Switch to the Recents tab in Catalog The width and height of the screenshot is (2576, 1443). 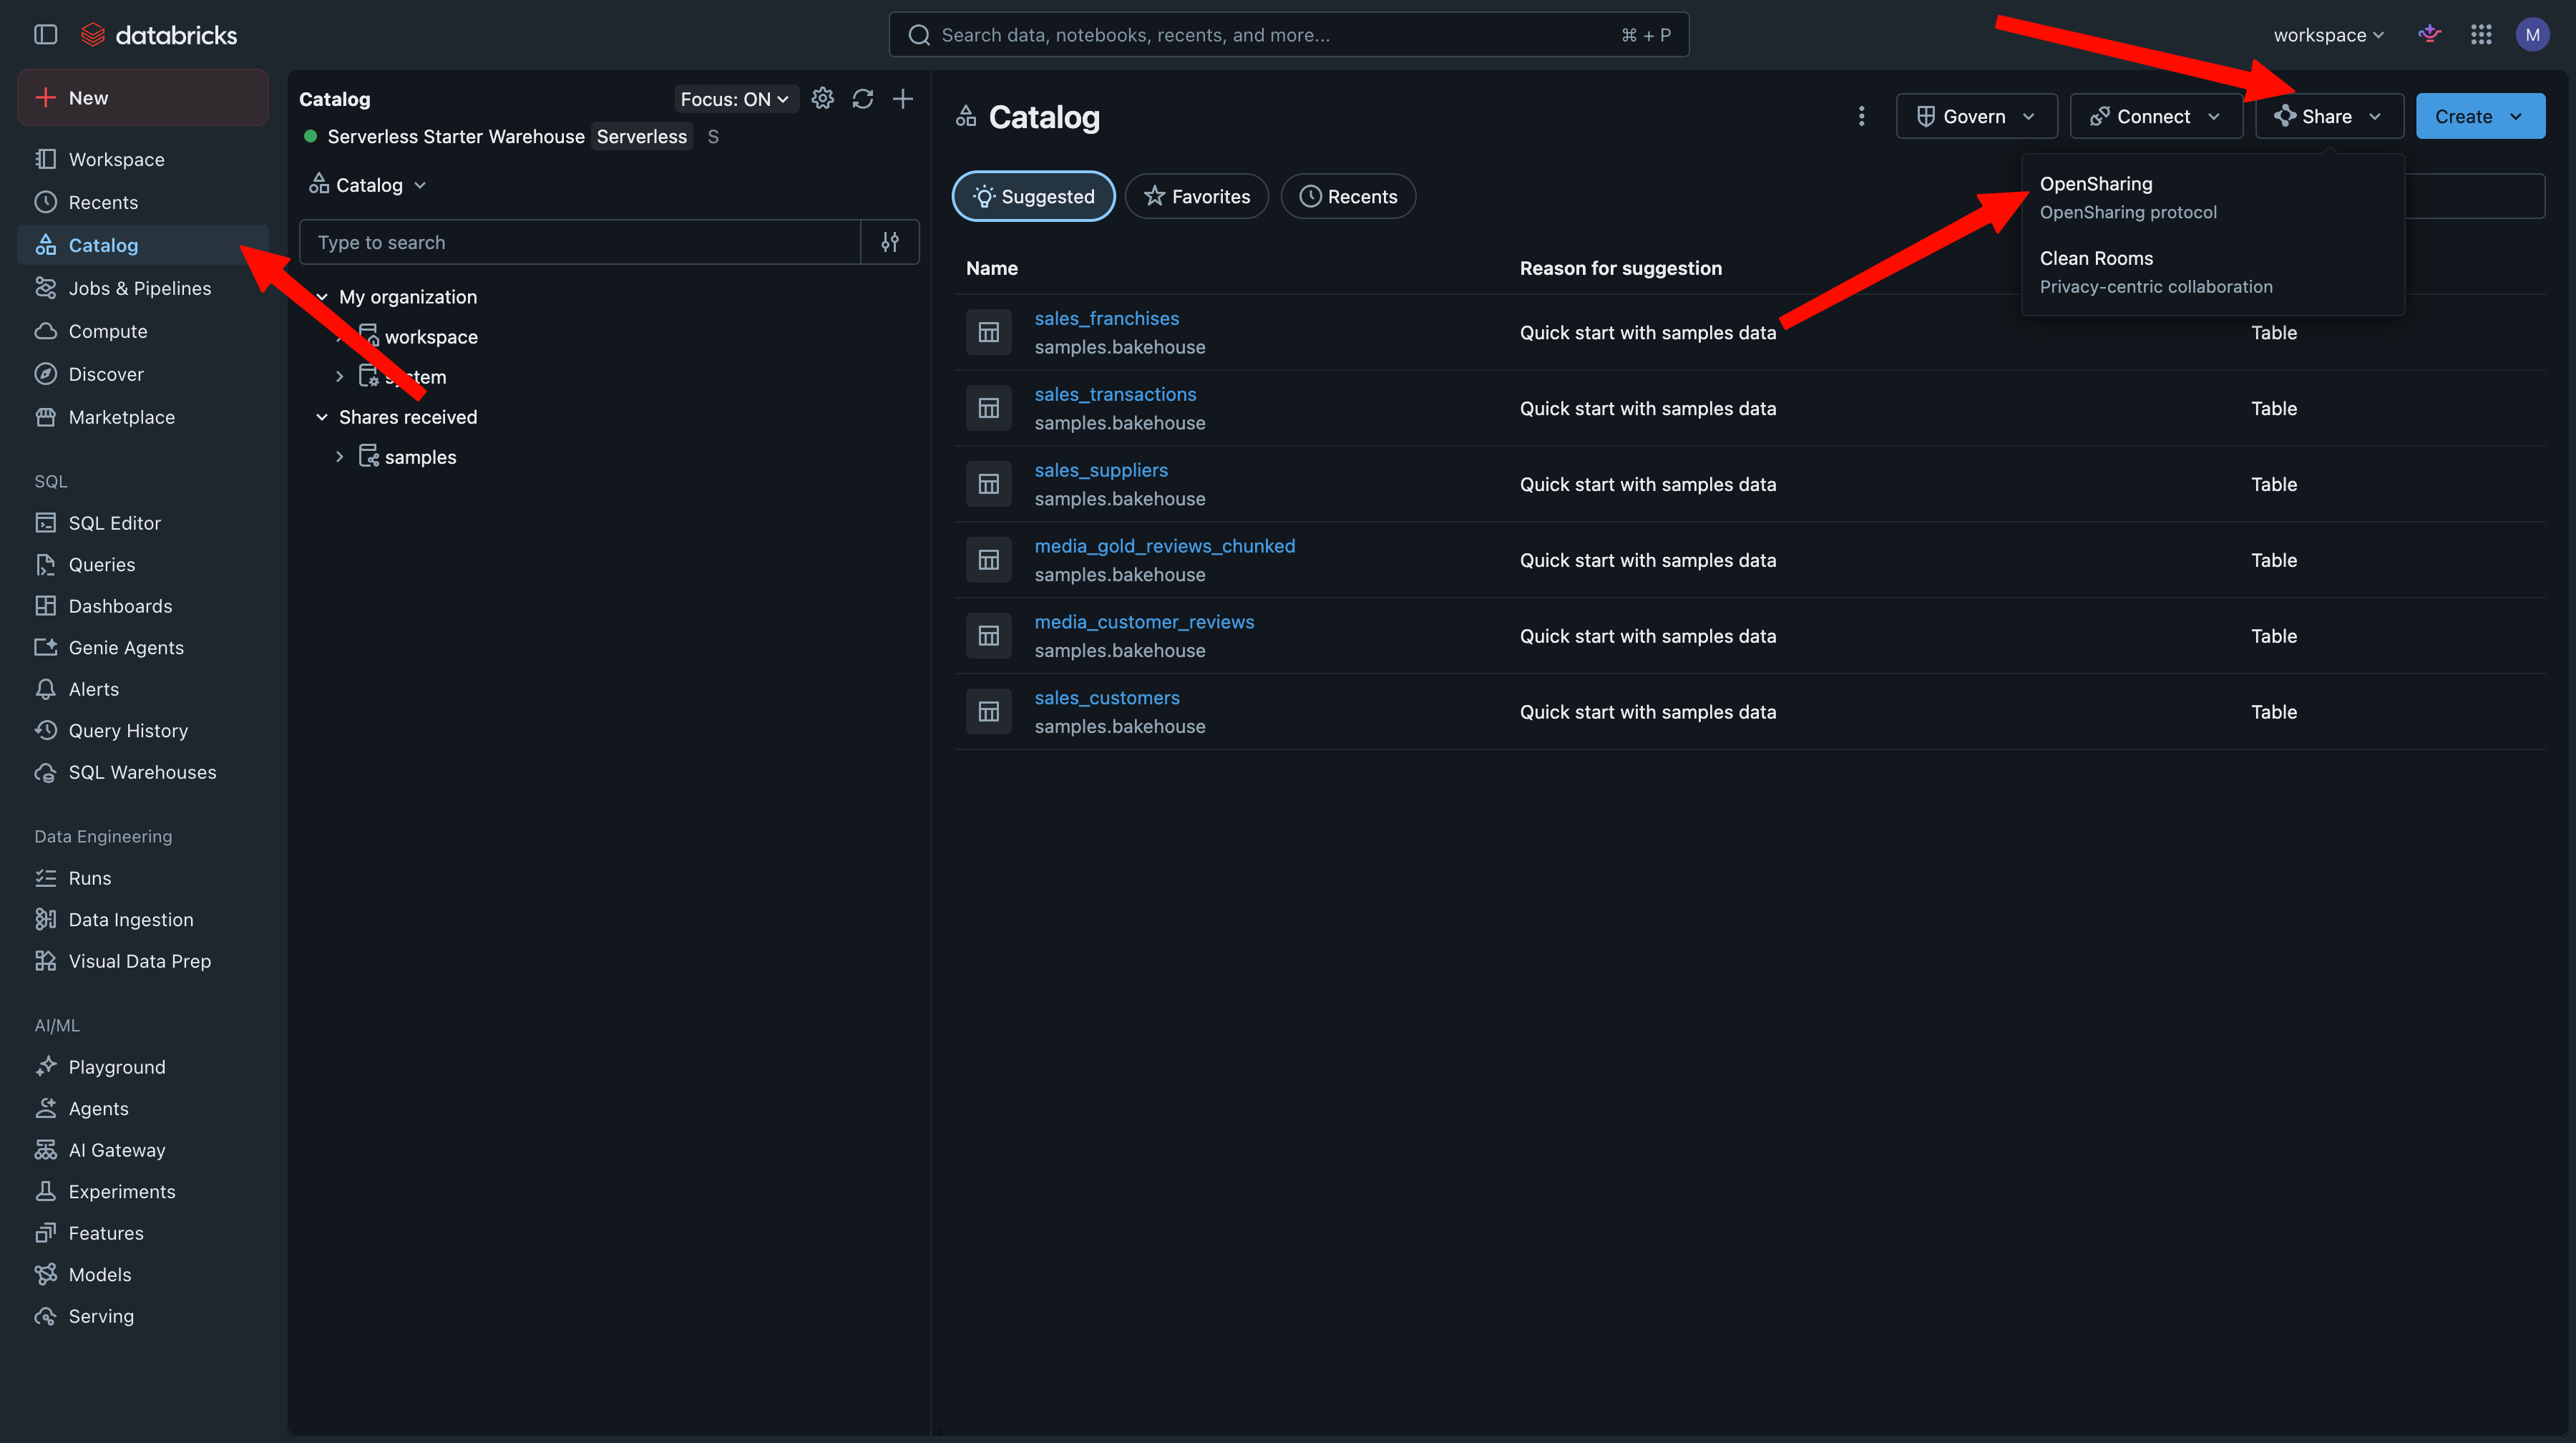coord(1348,196)
